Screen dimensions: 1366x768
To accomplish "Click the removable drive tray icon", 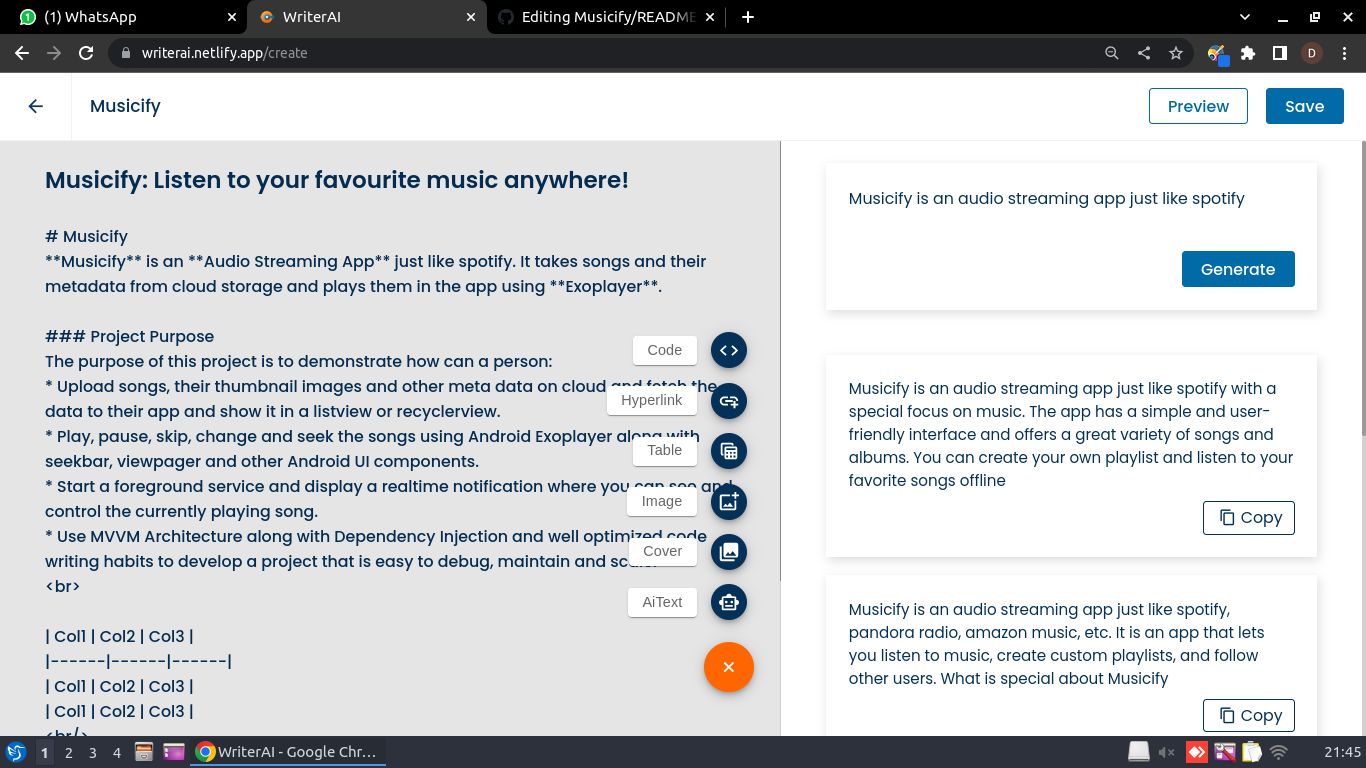I will pos(1139,752).
